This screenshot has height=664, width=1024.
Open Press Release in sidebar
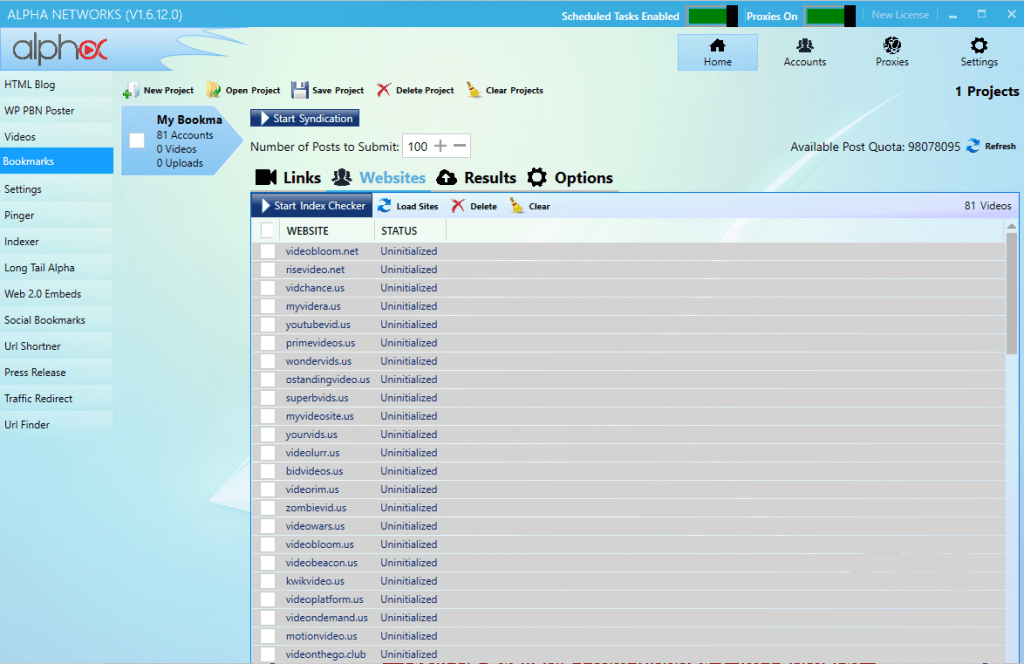(x=56, y=372)
